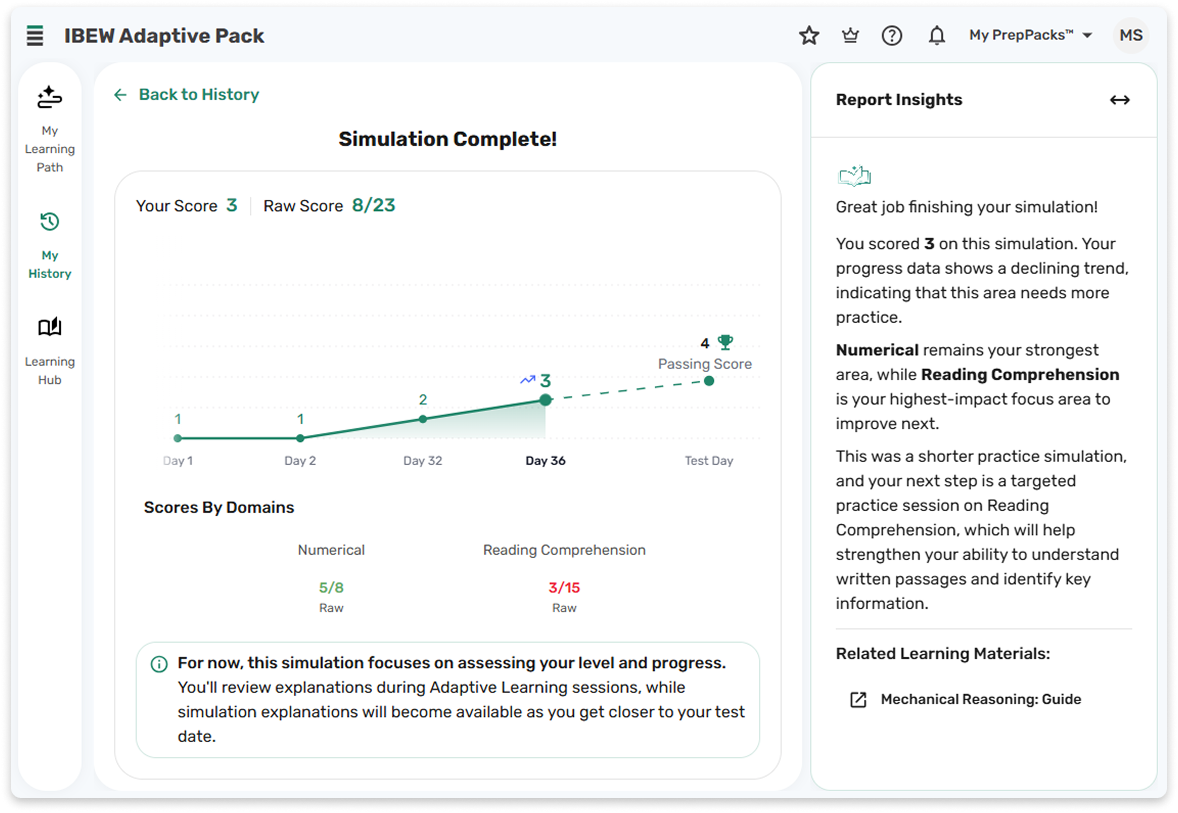Select the Day 1 chart point
Image resolution: width=1178 pixels, height=813 pixels.
pyautogui.click(x=178, y=438)
